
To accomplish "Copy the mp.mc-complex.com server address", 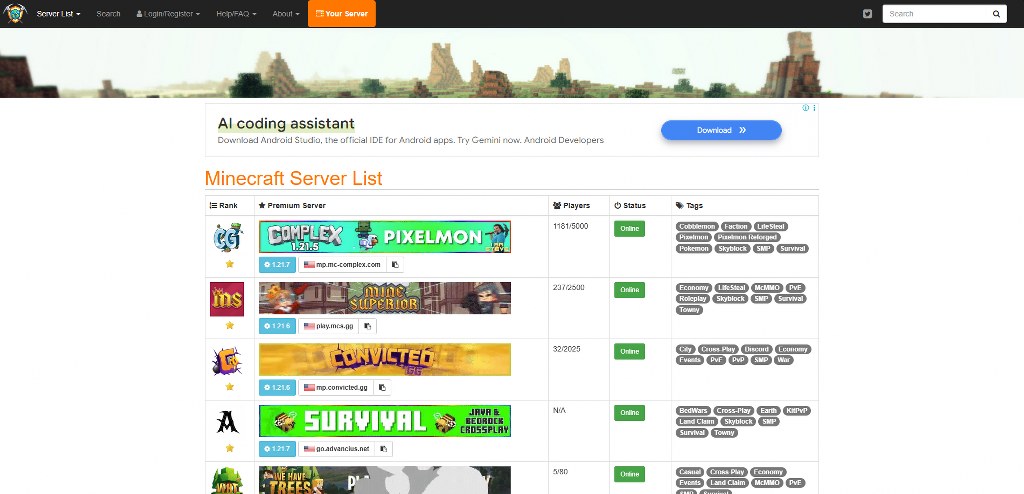I will [x=396, y=265].
